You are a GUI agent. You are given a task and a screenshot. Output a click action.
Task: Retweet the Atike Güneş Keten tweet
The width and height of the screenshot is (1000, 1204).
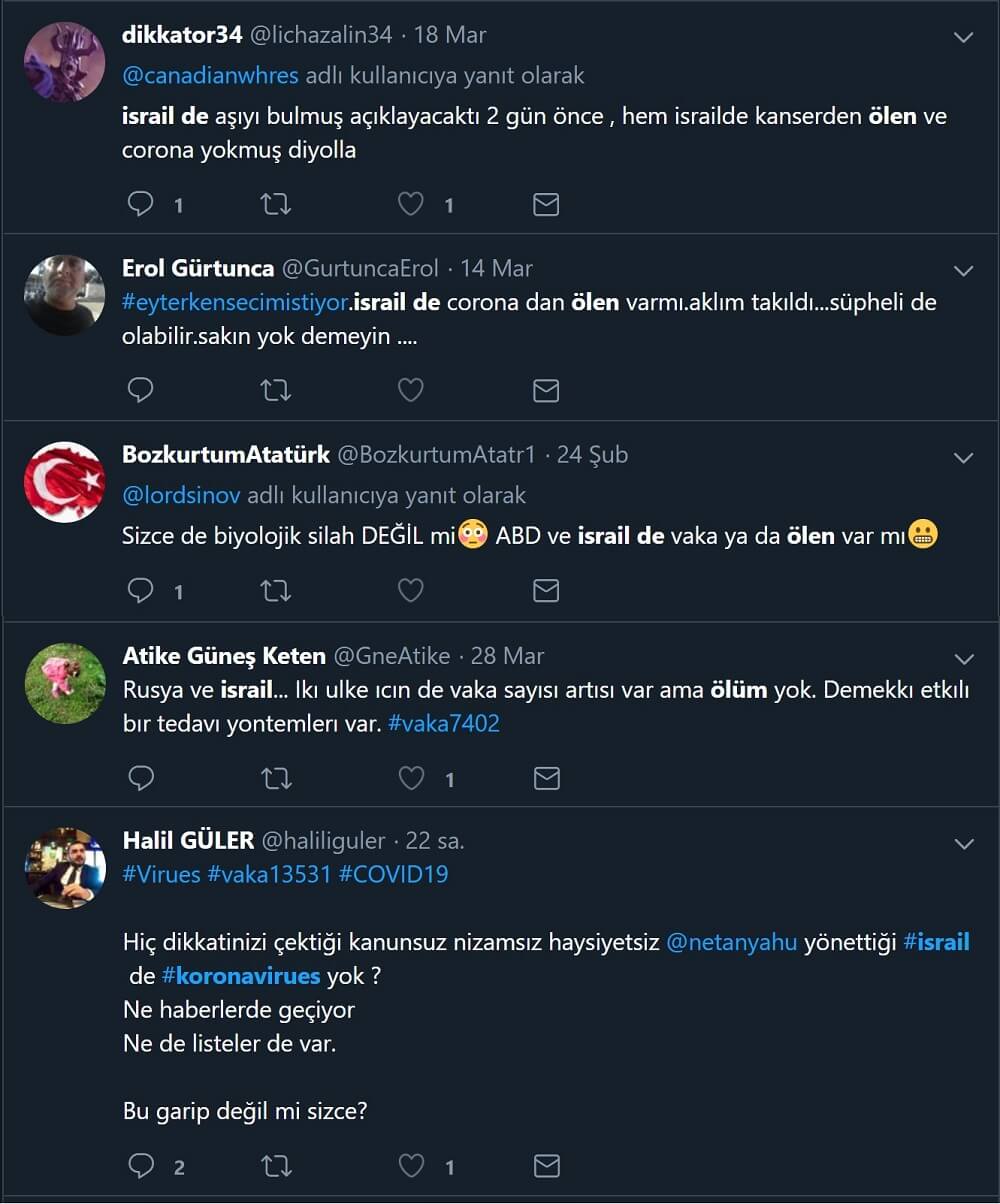coord(275,778)
